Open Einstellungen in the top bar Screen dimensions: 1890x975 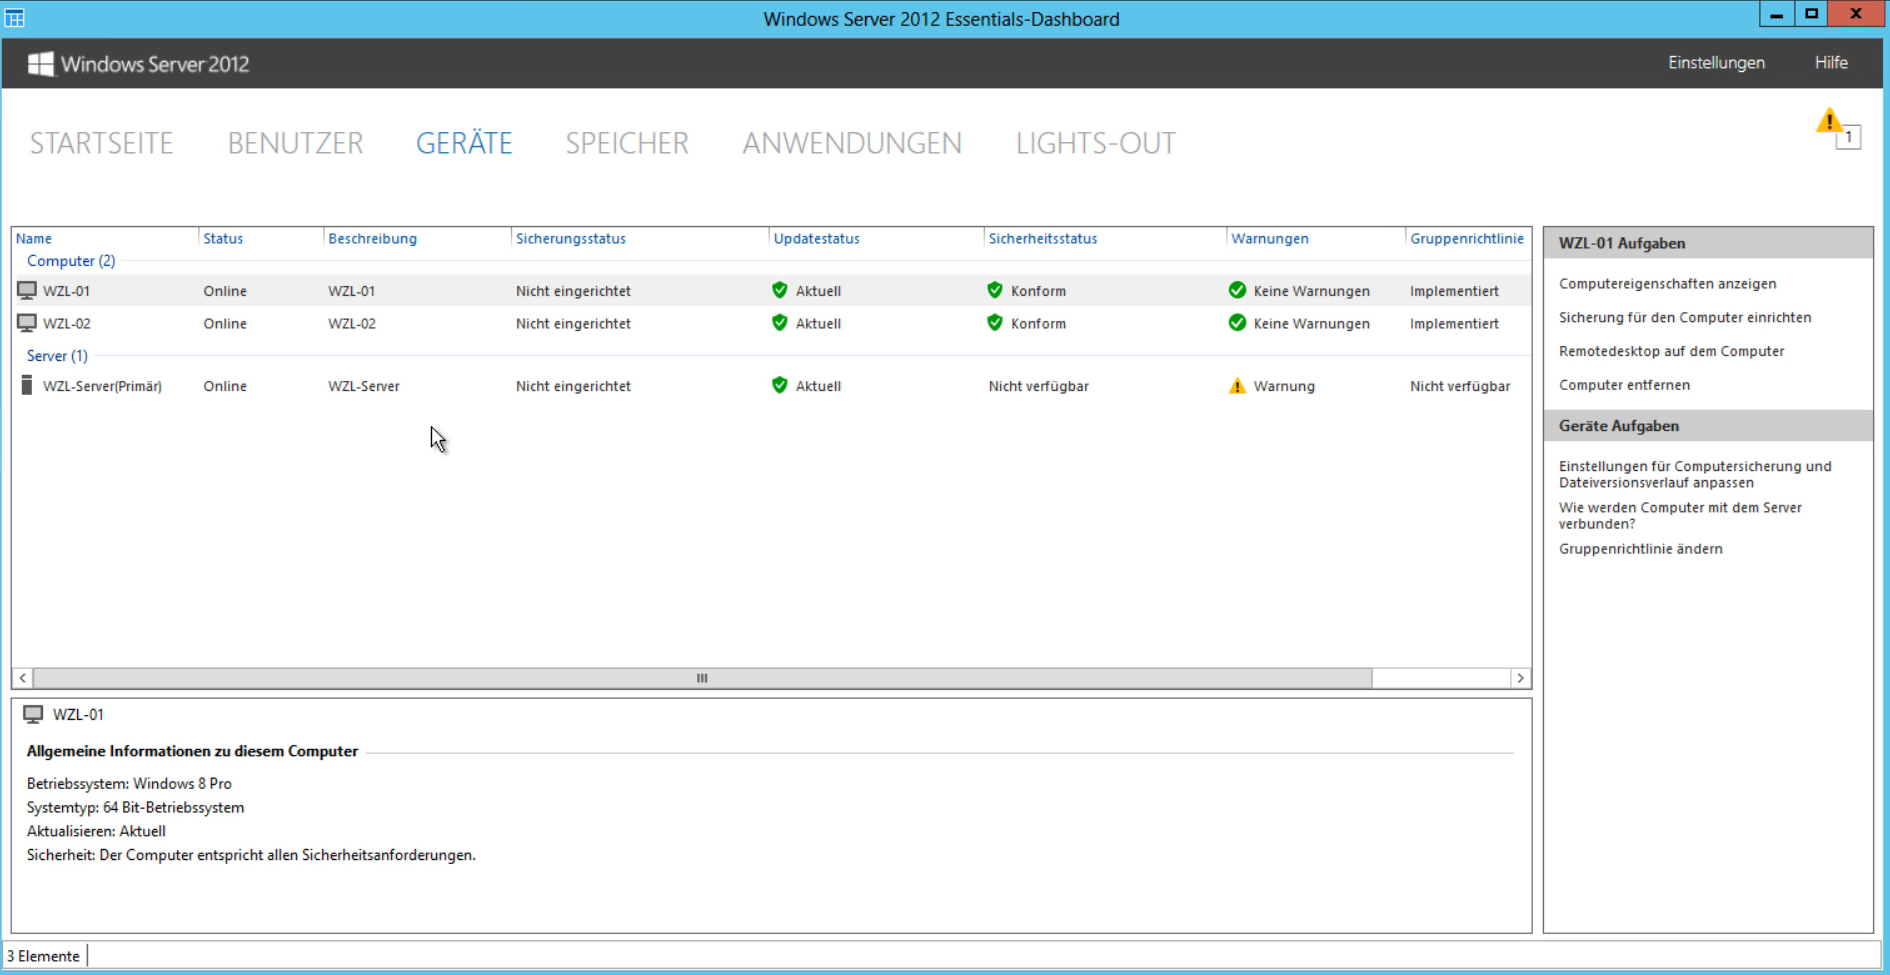pyautogui.click(x=1716, y=63)
